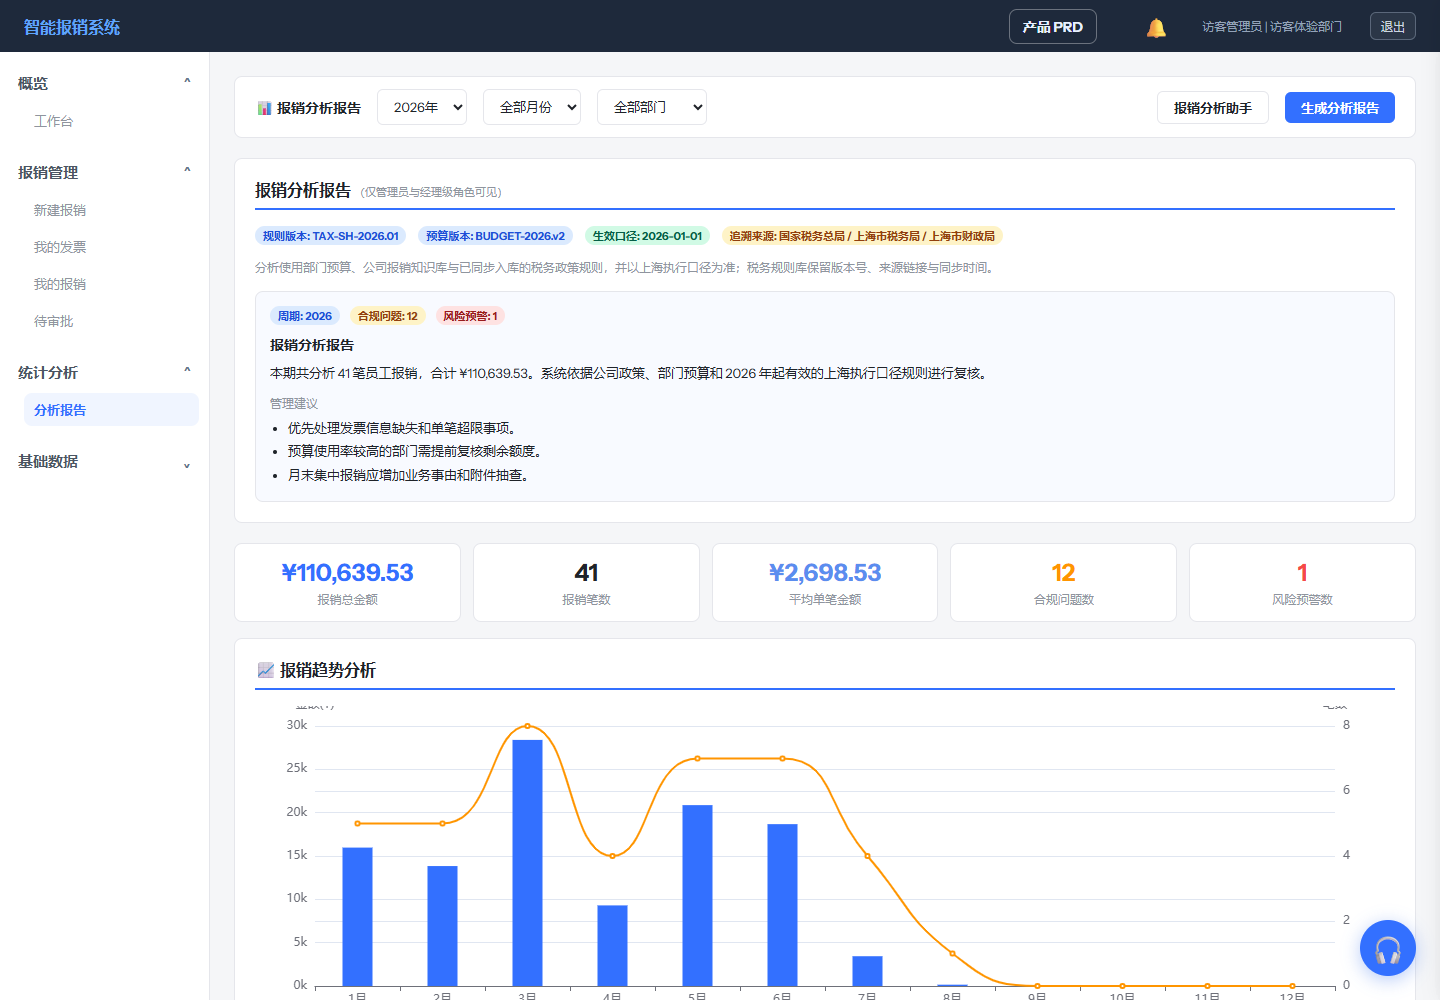
Task: Click the 优先处理发票信息缺失 suggestion line
Action: tap(402, 428)
